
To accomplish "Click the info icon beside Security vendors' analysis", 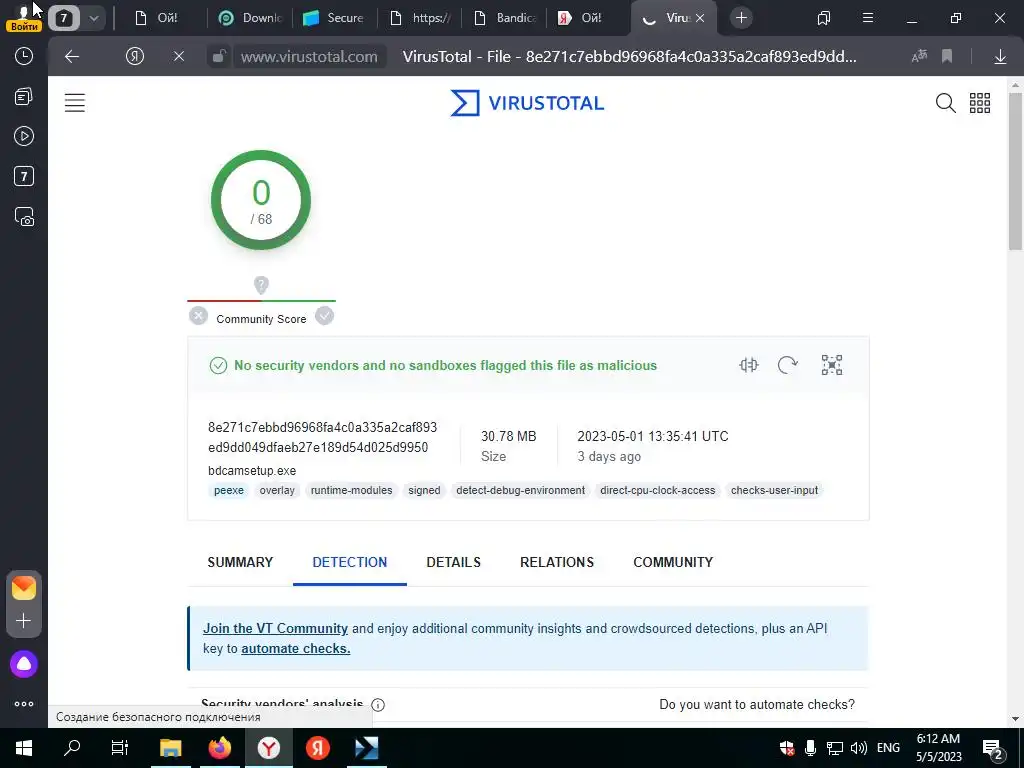I will pos(378,705).
